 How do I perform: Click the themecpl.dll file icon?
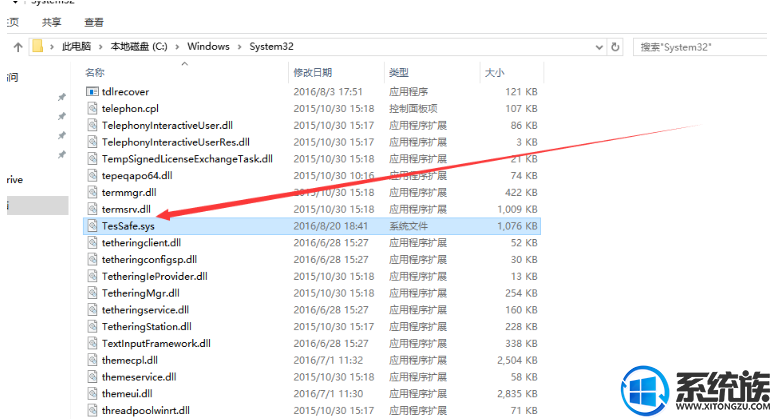92,360
